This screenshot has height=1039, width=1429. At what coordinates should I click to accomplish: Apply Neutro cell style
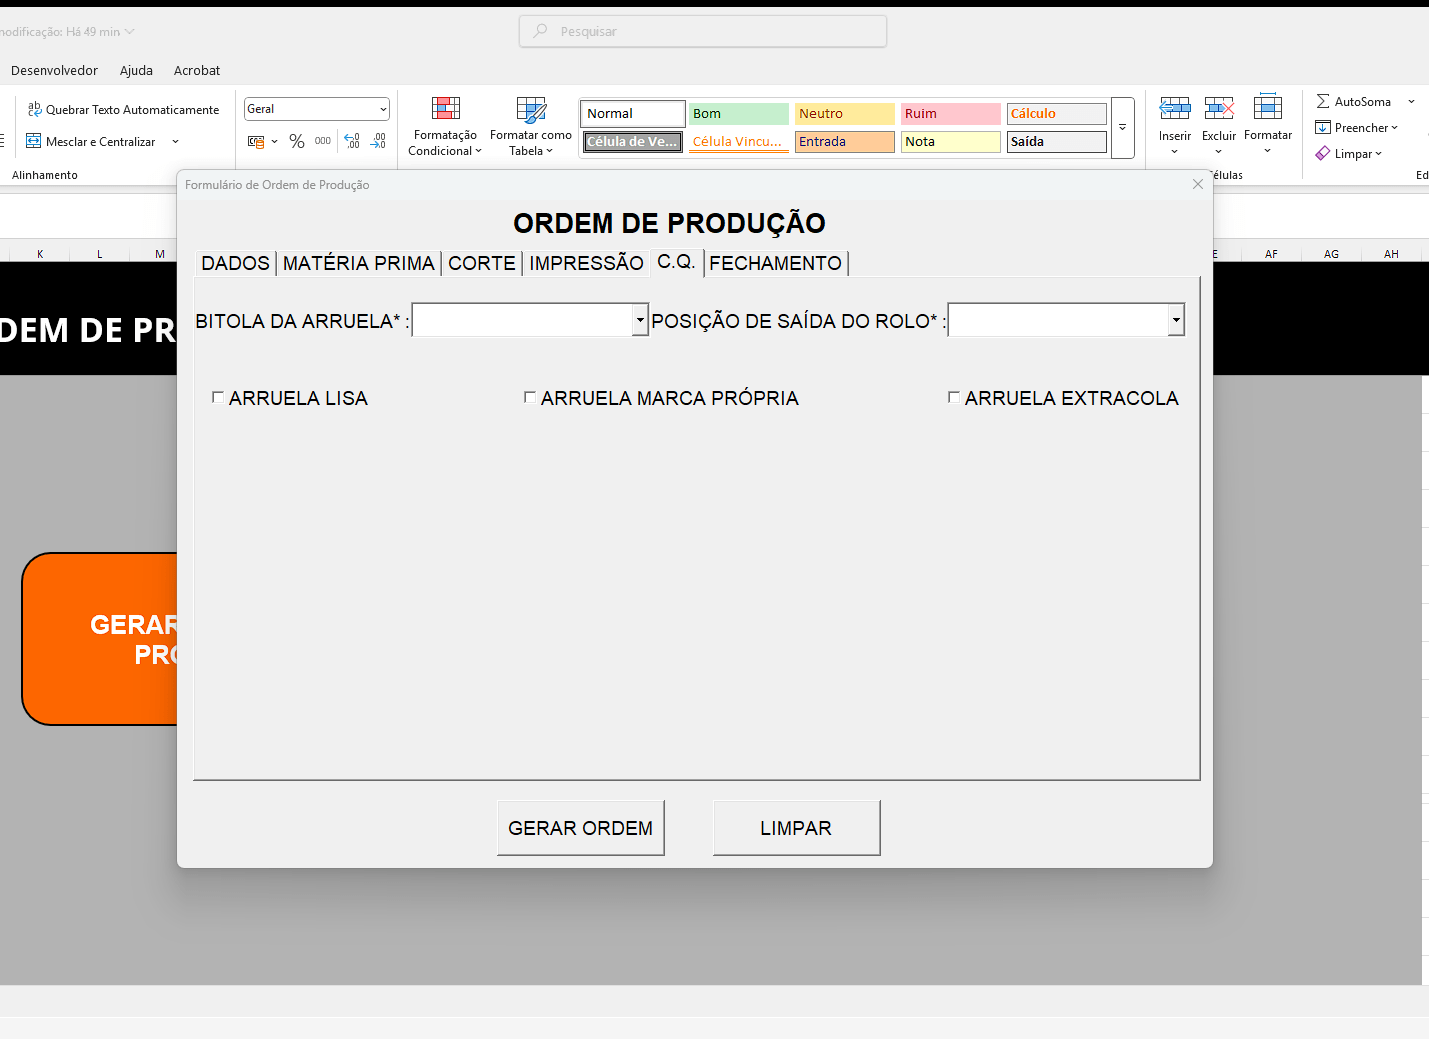coord(845,113)
